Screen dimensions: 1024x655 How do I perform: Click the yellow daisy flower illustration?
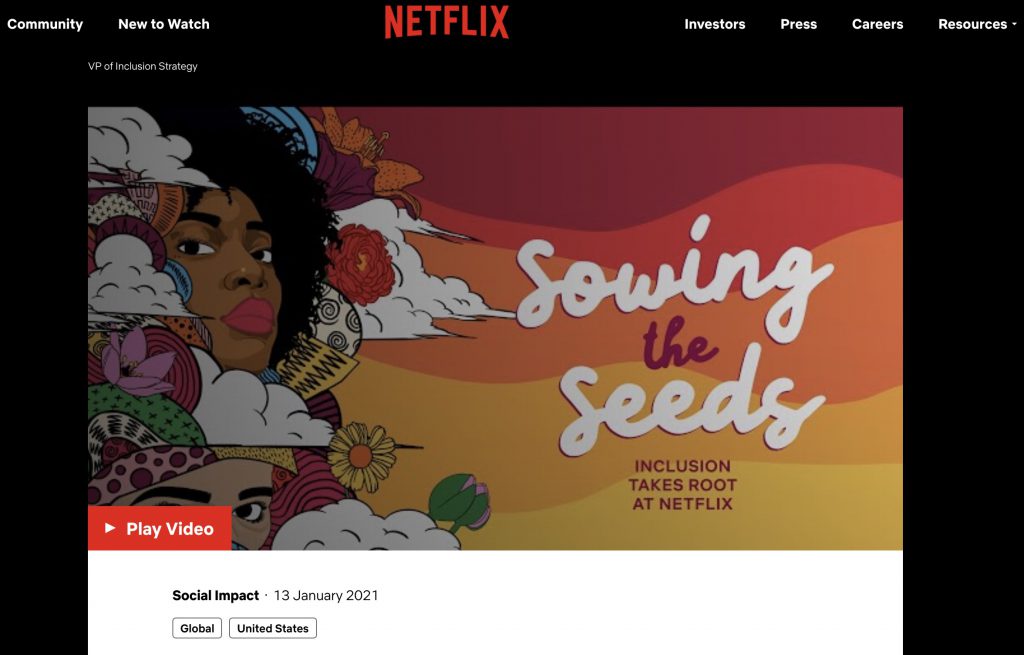point(361,456)
